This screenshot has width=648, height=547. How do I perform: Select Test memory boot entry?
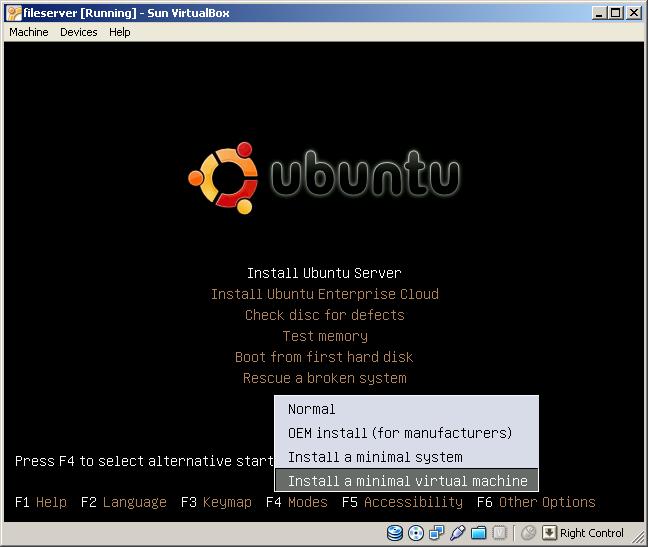pyautogui.click(x=325, y=336)
